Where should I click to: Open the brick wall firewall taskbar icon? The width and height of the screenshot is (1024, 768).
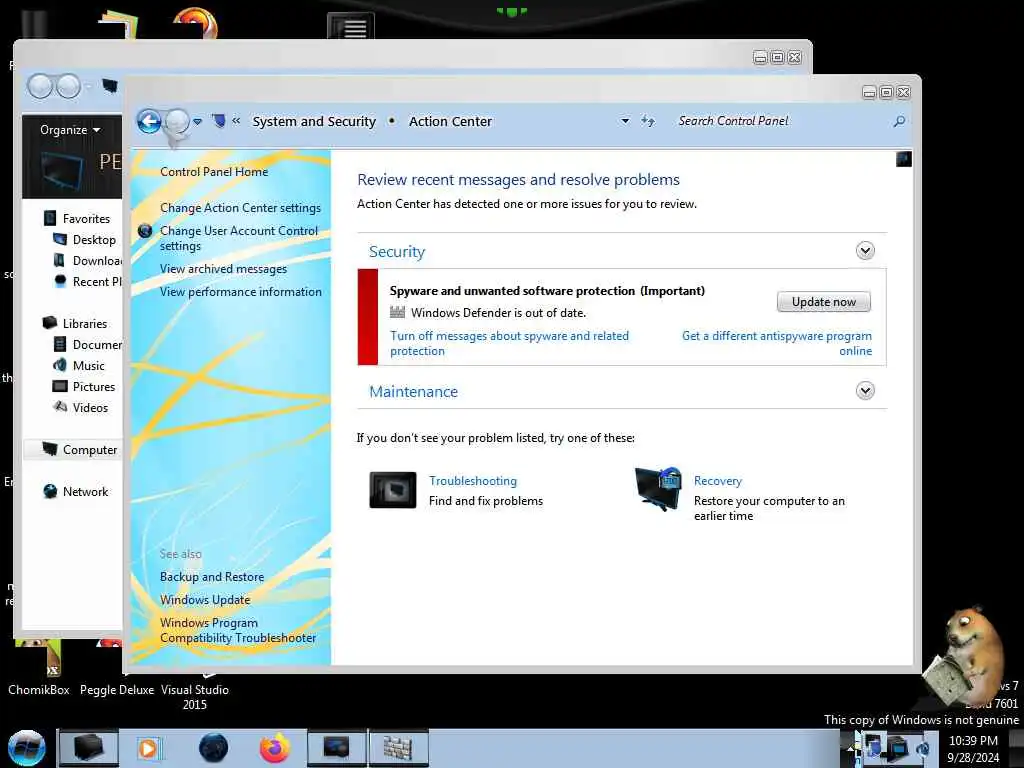[x=398, y=748]
